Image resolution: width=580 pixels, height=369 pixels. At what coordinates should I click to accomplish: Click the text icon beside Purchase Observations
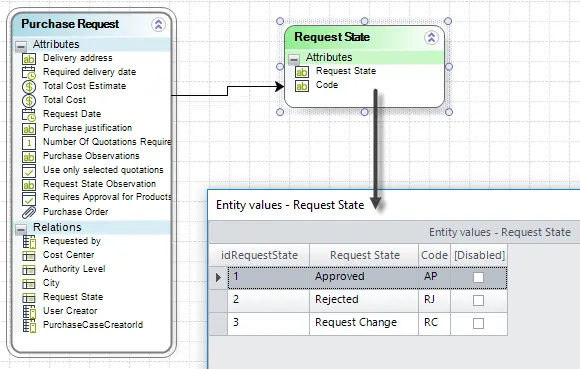coord(29,156)
